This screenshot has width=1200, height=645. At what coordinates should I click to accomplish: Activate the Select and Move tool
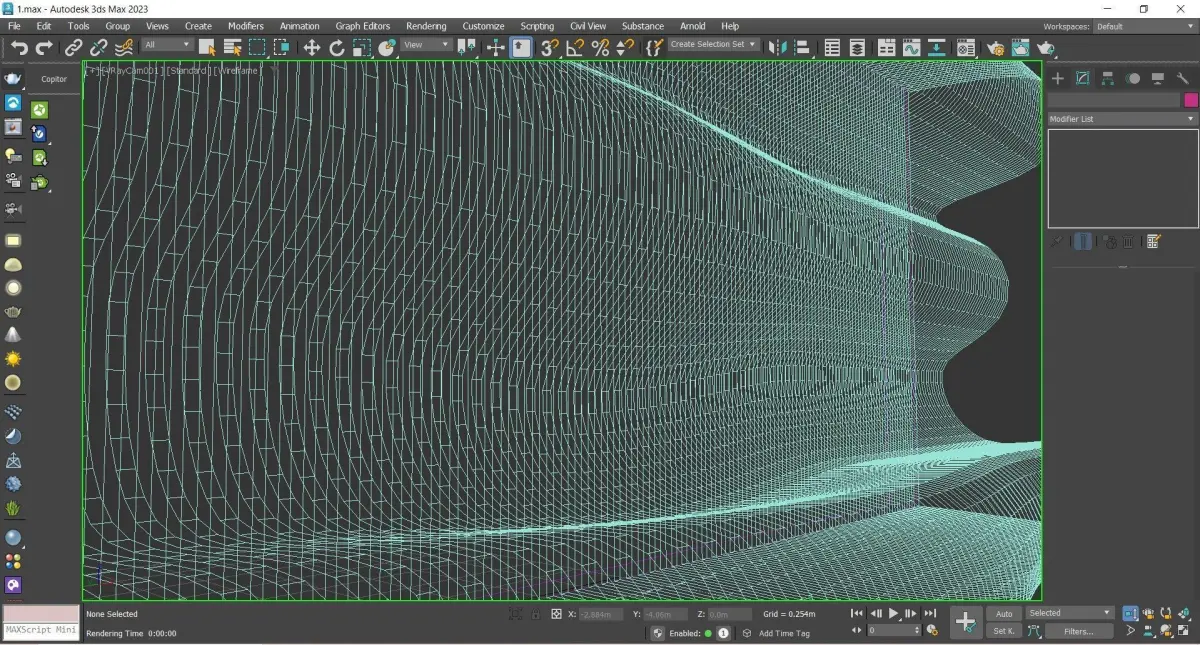(x=312, y=47)
